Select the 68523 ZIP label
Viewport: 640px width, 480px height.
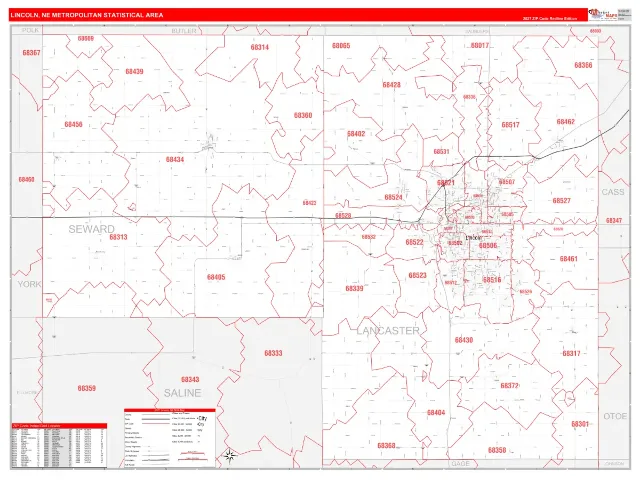pyautogui.click(x=417, y=276)
